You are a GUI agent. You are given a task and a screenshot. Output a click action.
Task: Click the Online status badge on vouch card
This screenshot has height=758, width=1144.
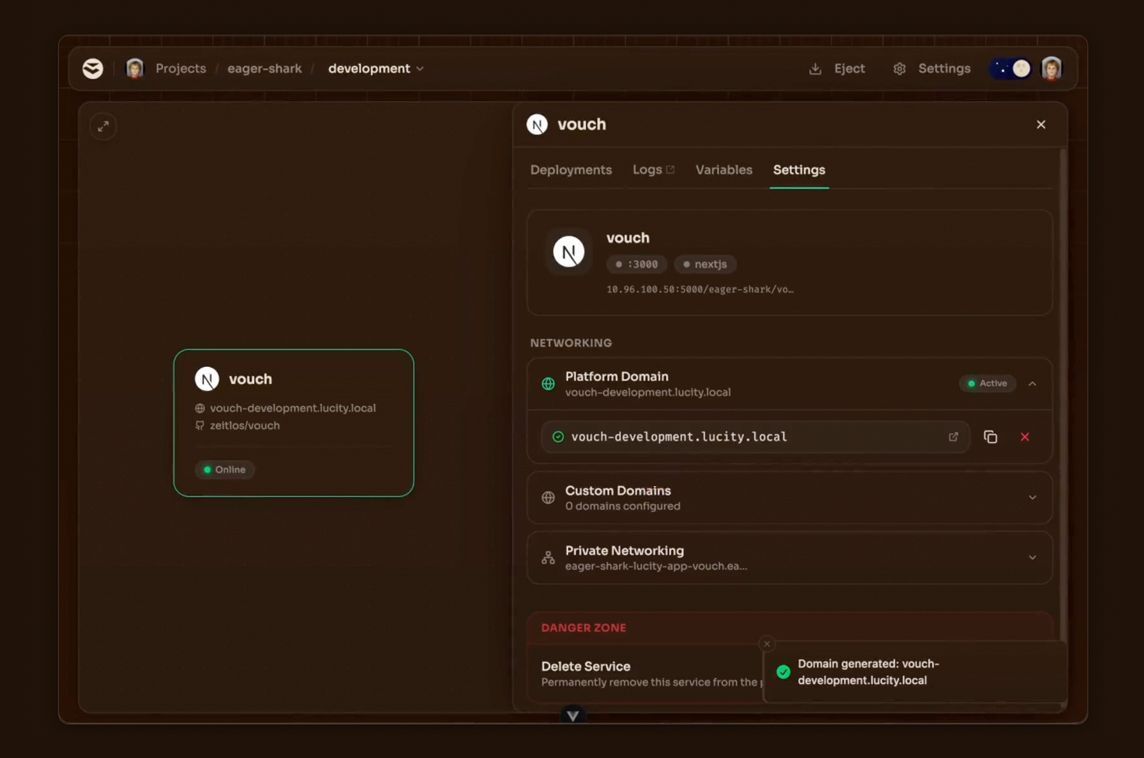pos(225,470)
